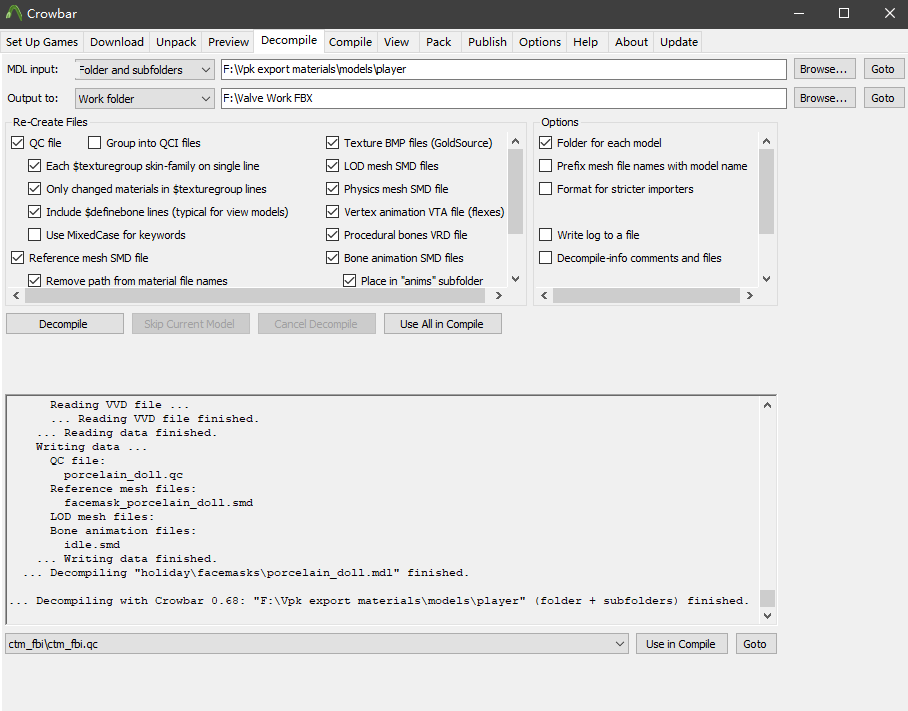Open the Set Up Games tab
The height and width of the screenshot is (711, 908).
click(42, 42)
